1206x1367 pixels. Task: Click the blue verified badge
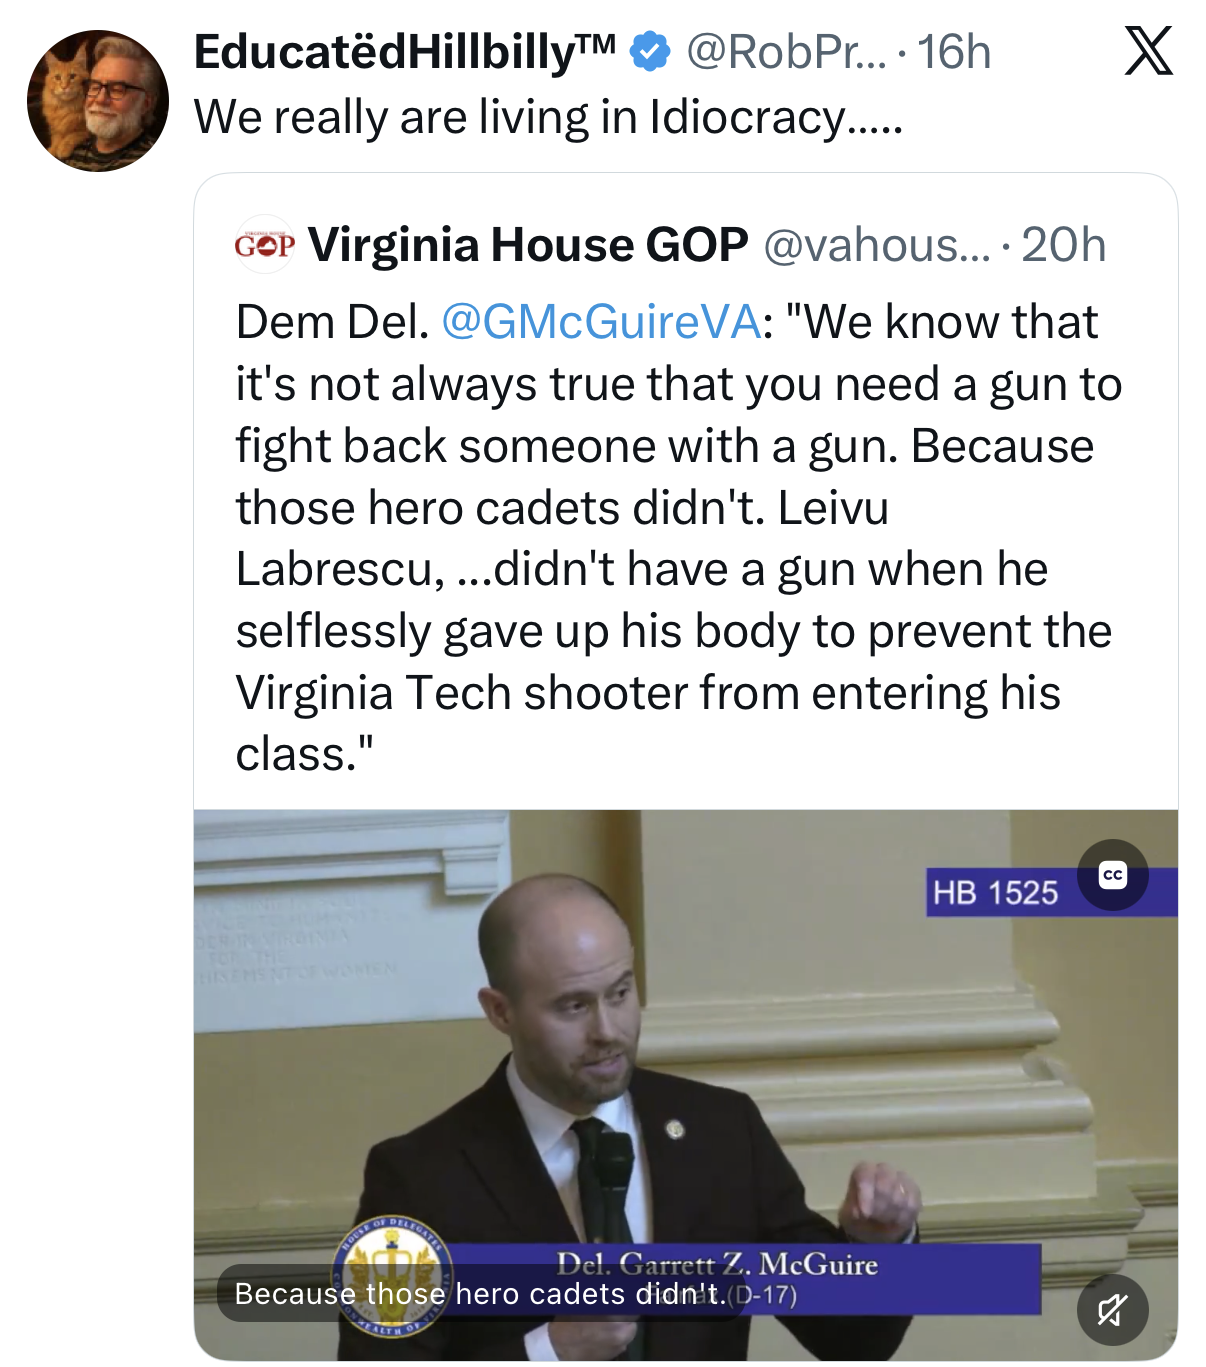click(x=651, y=52)
